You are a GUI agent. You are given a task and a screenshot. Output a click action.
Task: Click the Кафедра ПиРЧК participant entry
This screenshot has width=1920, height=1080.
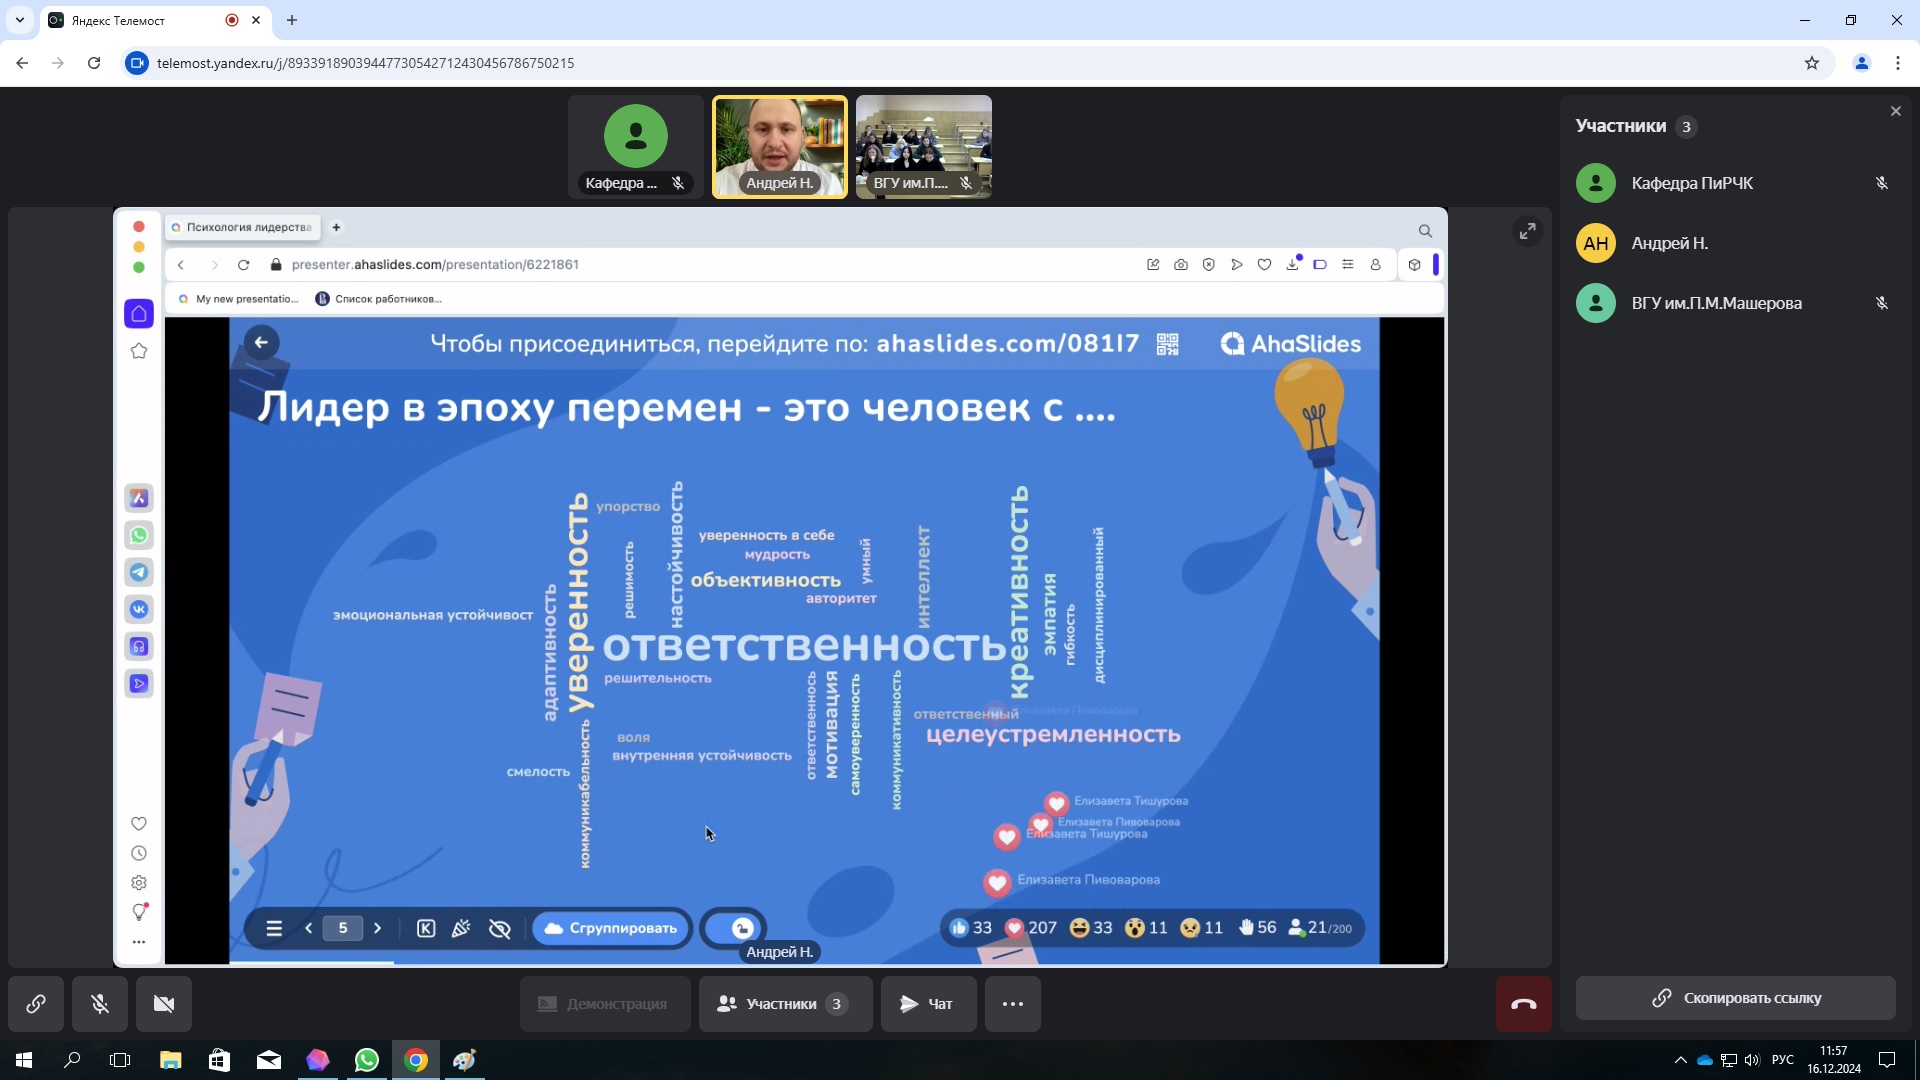pyautogui.click(x=1692, y=183)
